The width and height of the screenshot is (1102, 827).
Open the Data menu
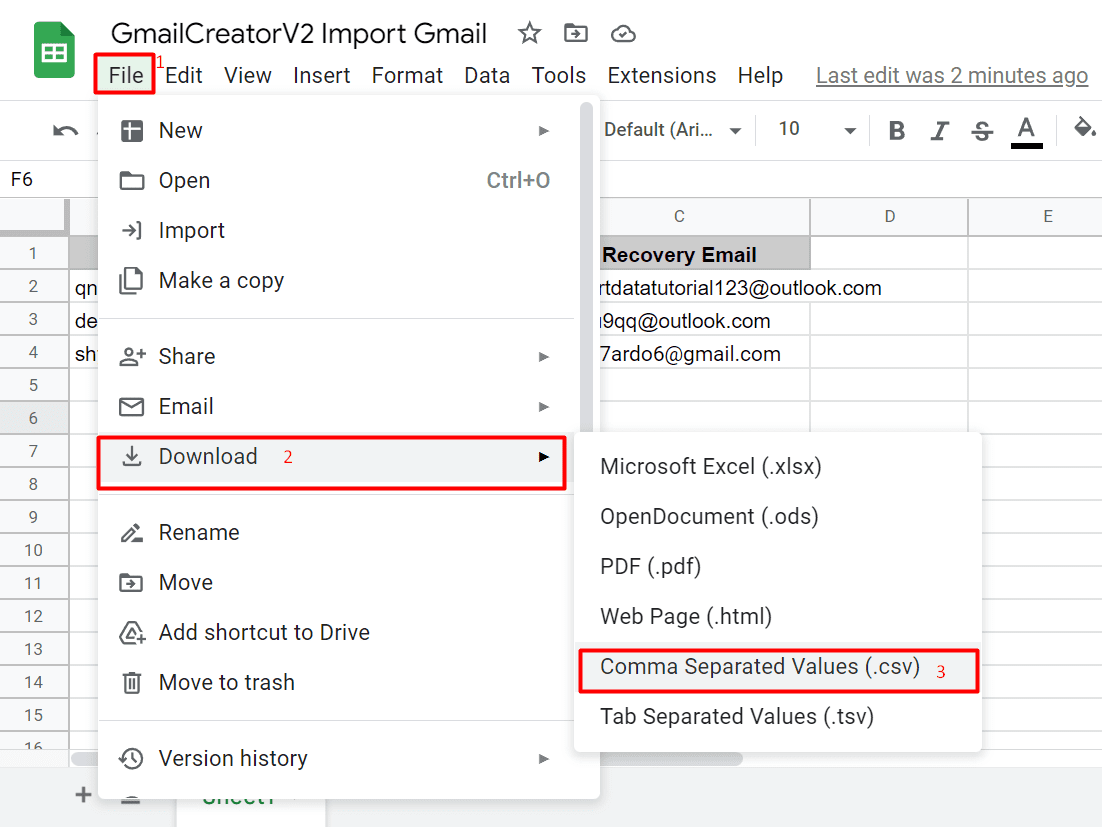point(487,75)
